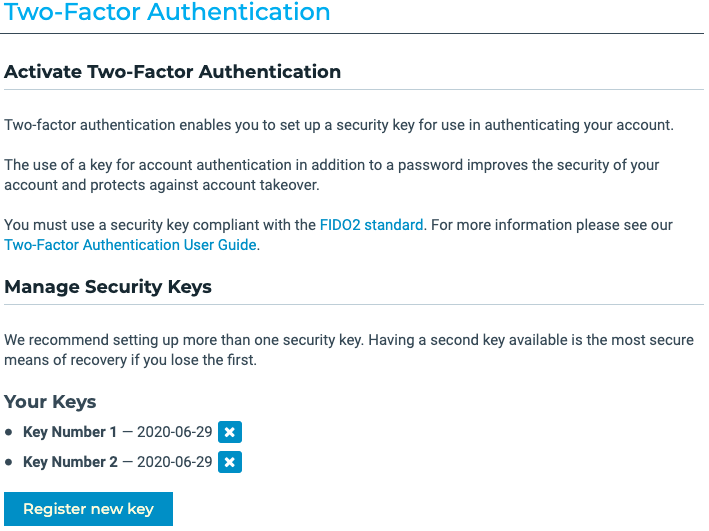709x531 pixels.
Task: Click the 2020-06-29 date beside Key Number 1
Action: click(174, 432)
